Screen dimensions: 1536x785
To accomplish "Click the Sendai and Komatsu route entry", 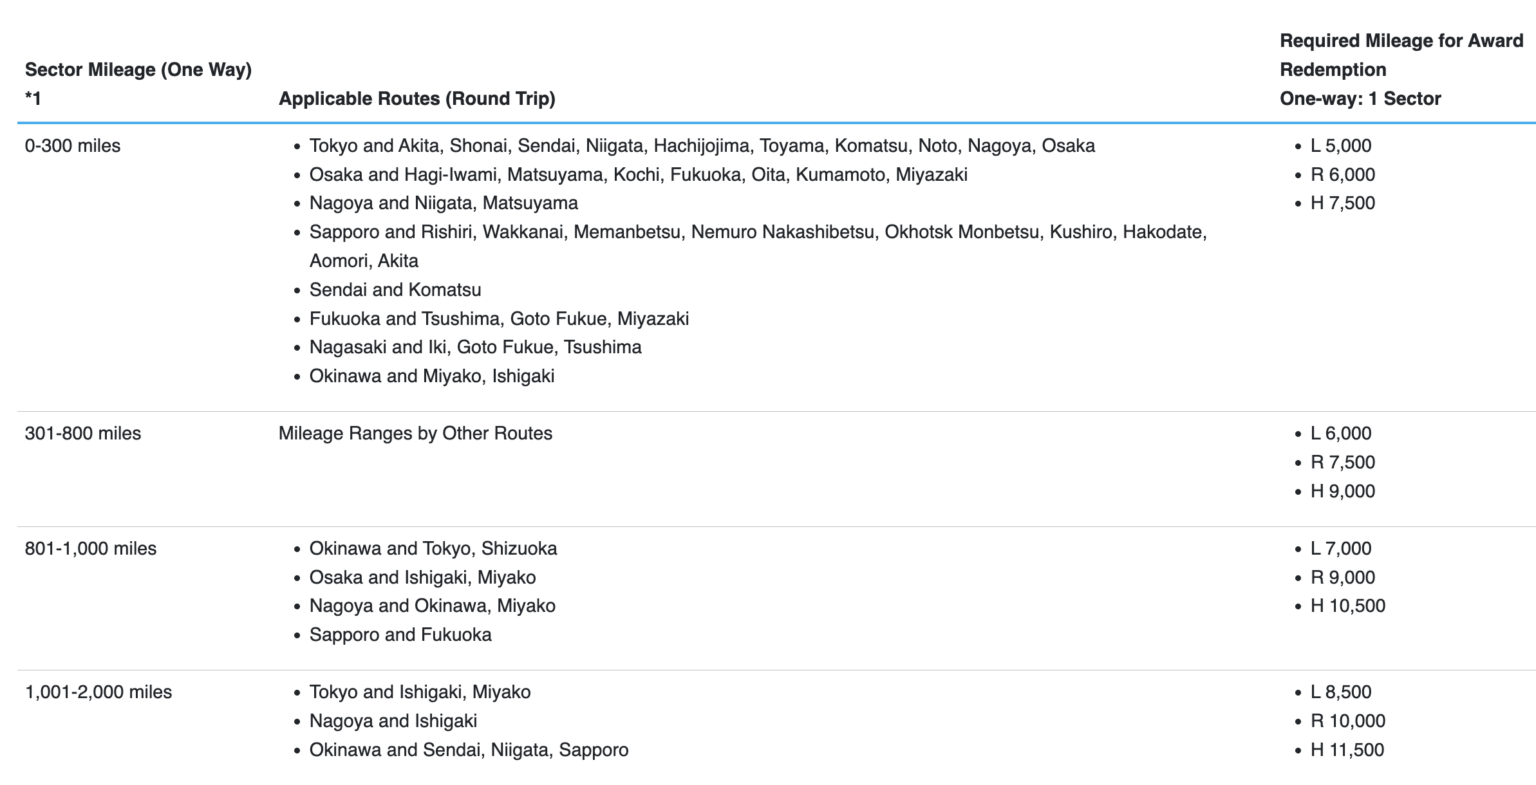I will [x=395, y=290].
